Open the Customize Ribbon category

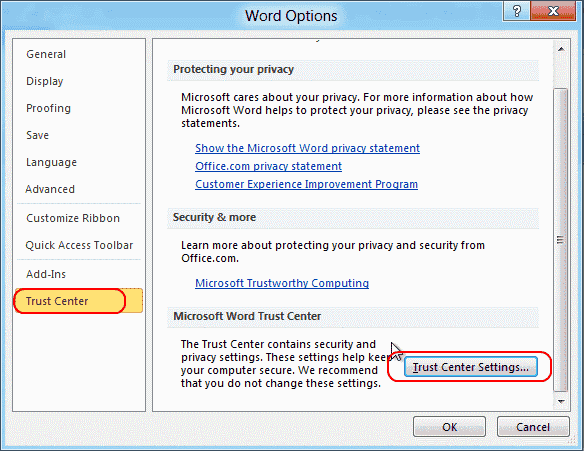pos(73,218)
